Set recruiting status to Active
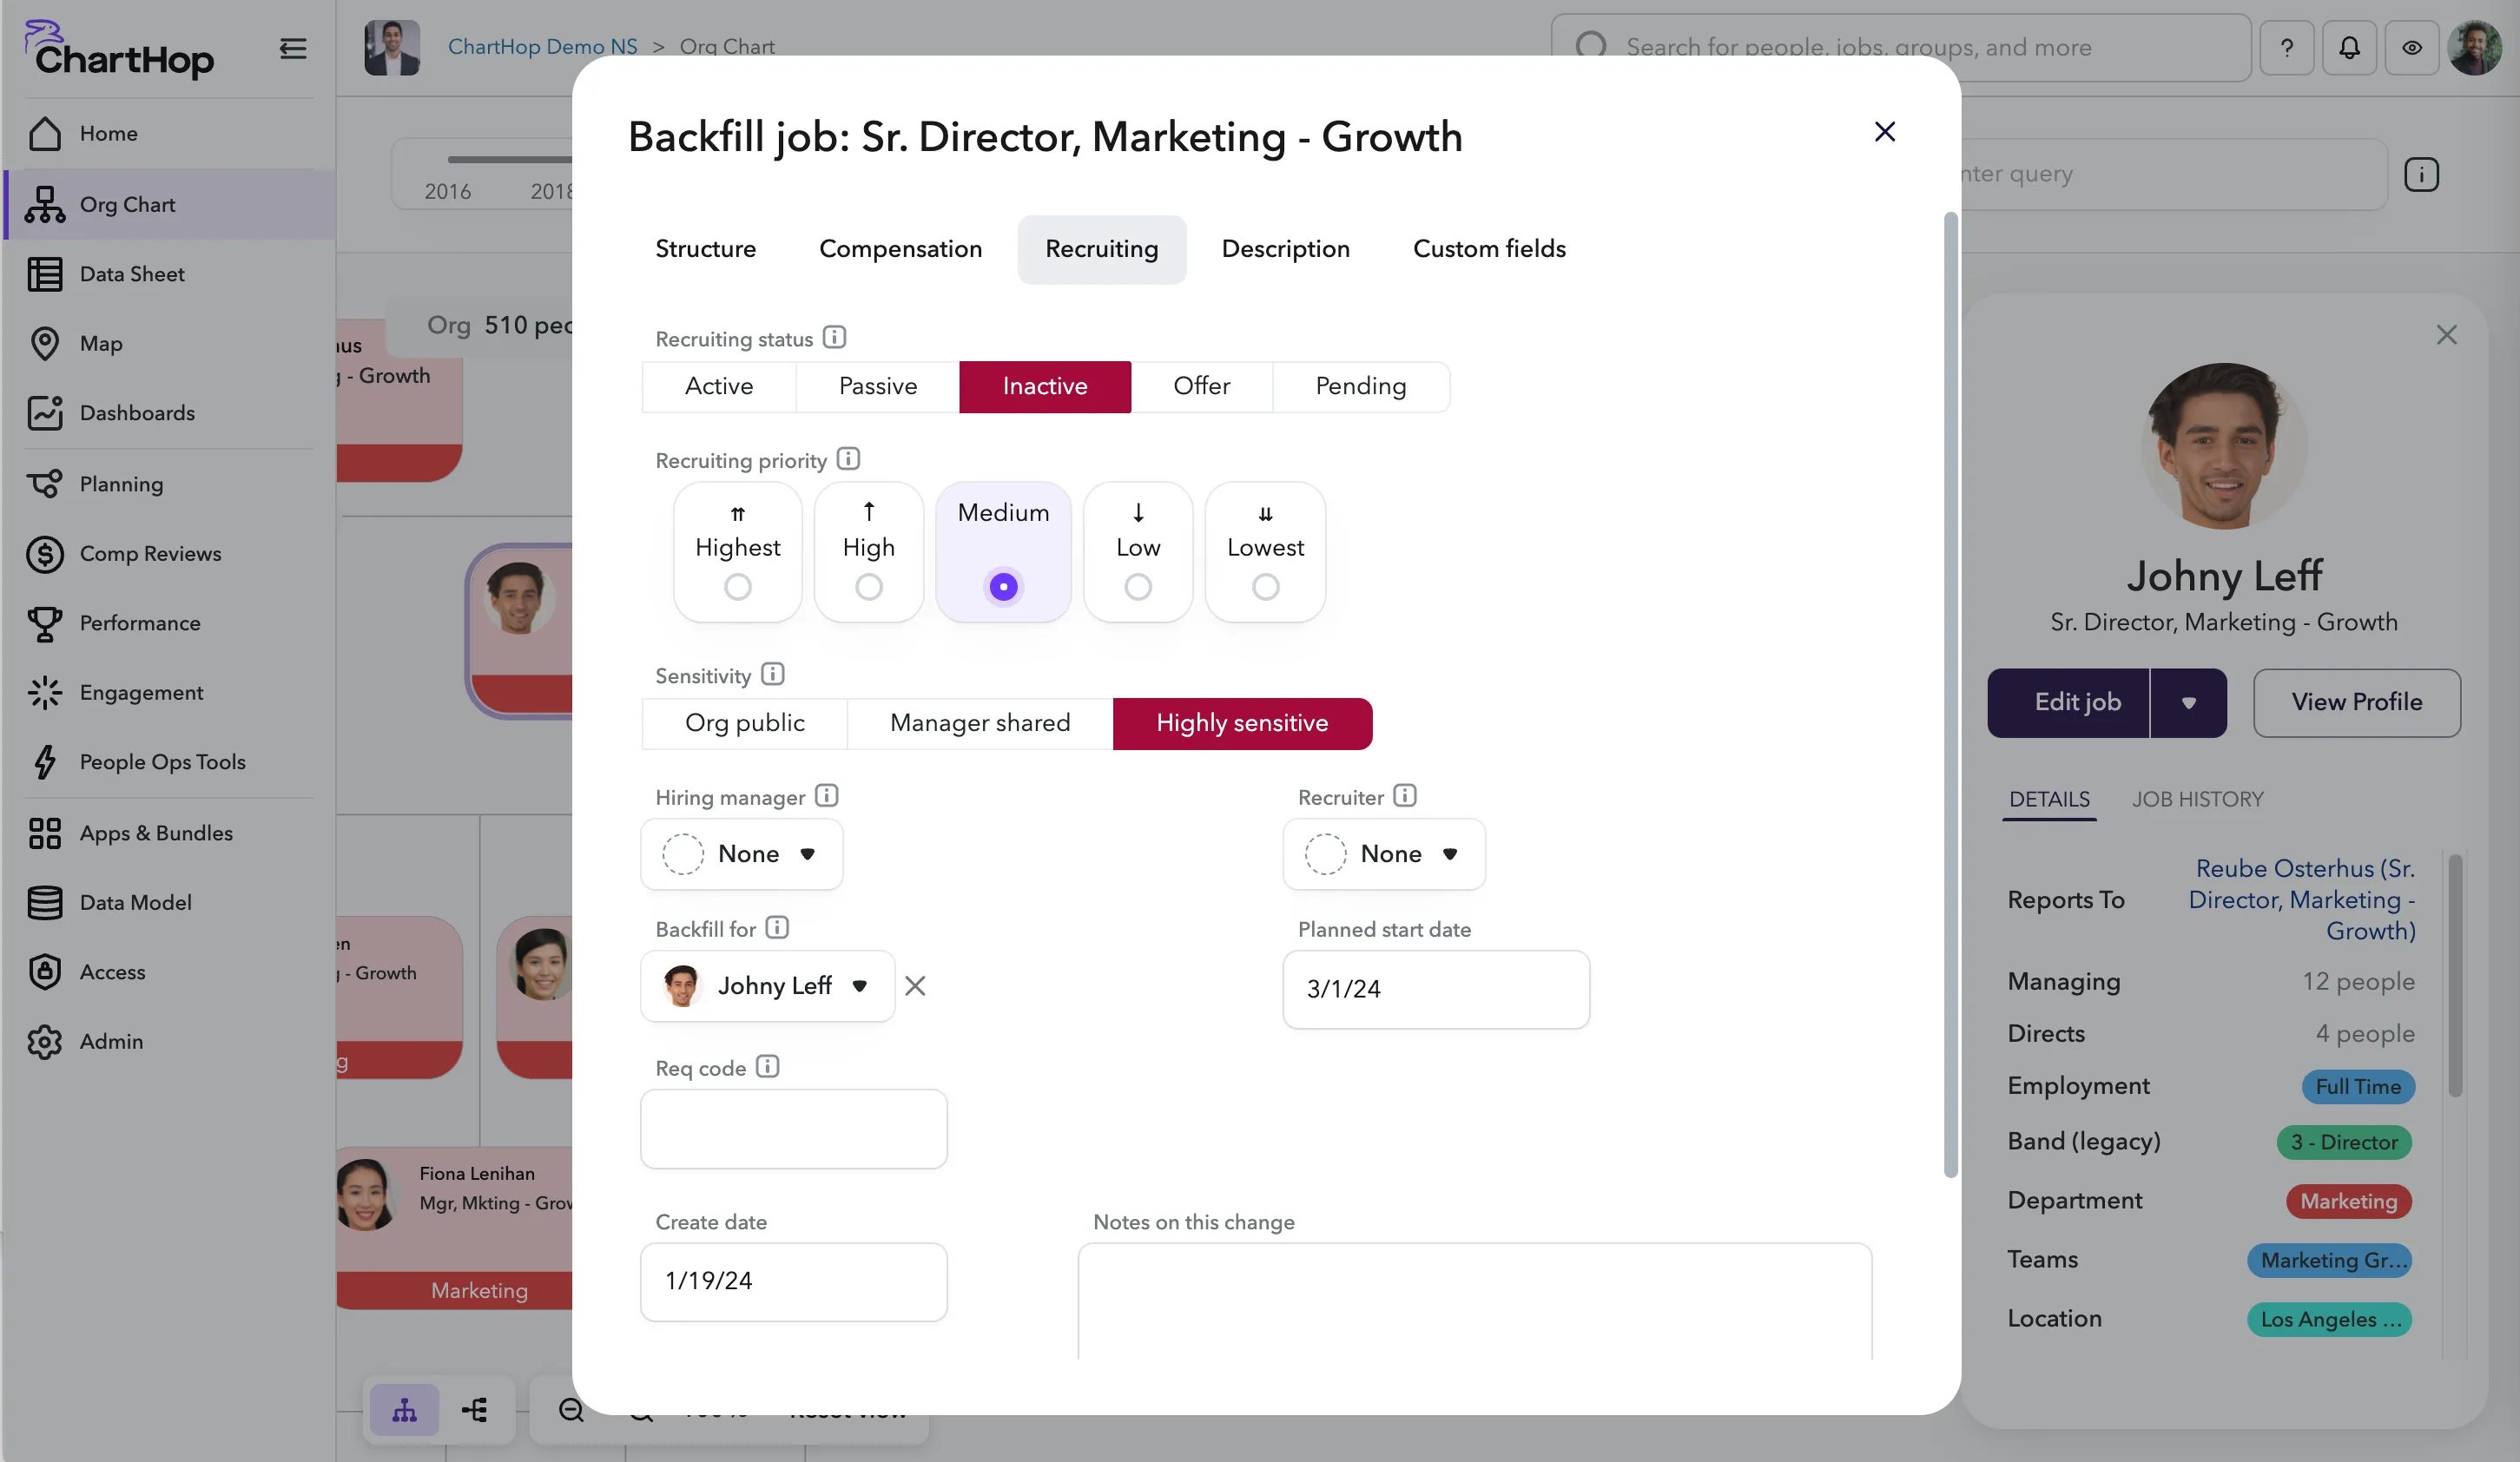Viewport: 2520px width, 1462px height. pyautogui.click(x=719, y=387)
